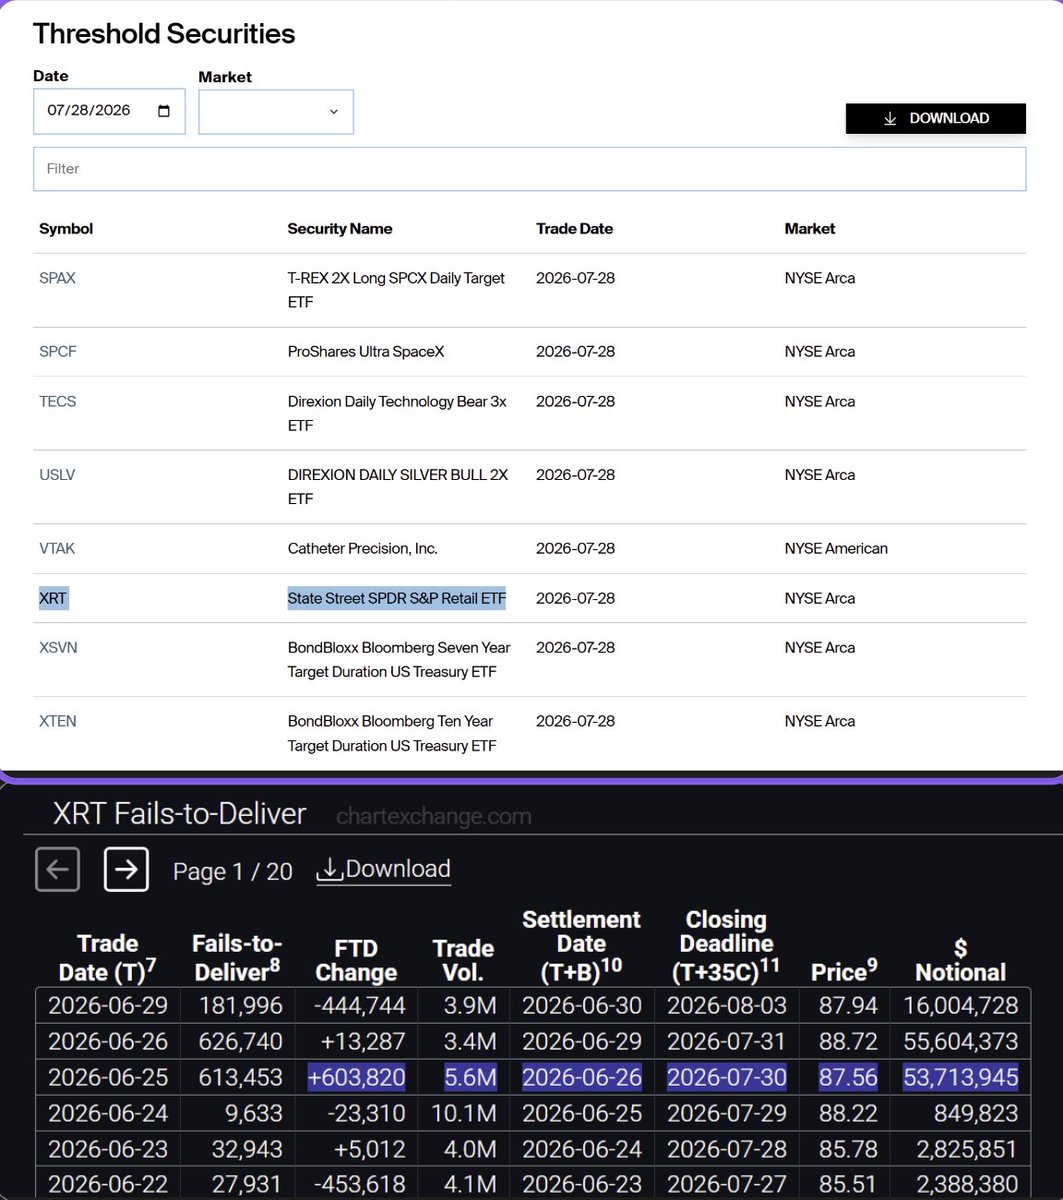The width and height of the screenshot is (1063, 1200).
Task: Sort by the Security Name column header
Action: 340,229
